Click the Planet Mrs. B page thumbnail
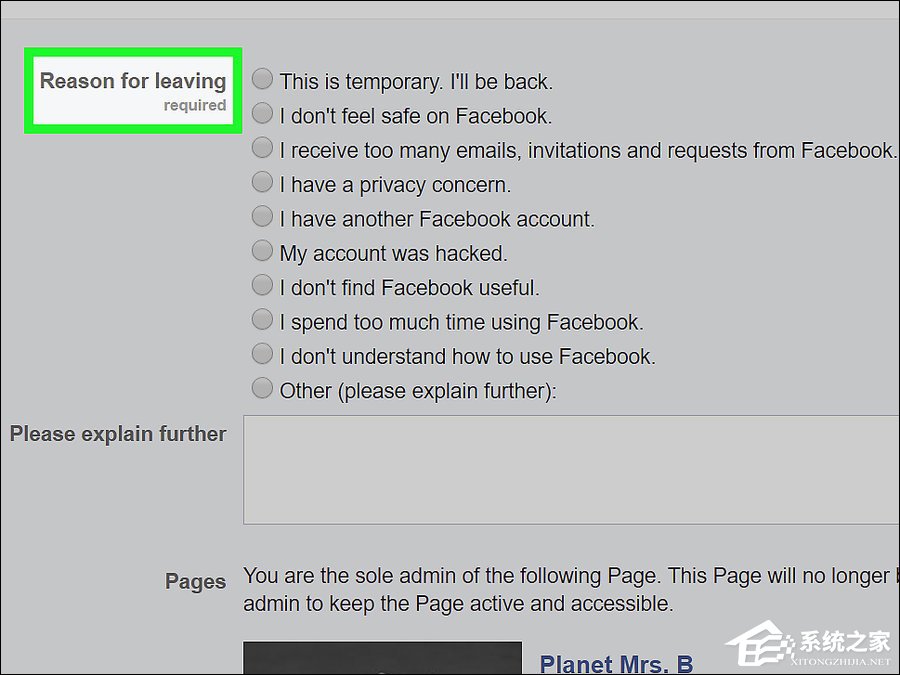 tap(383, 660)
